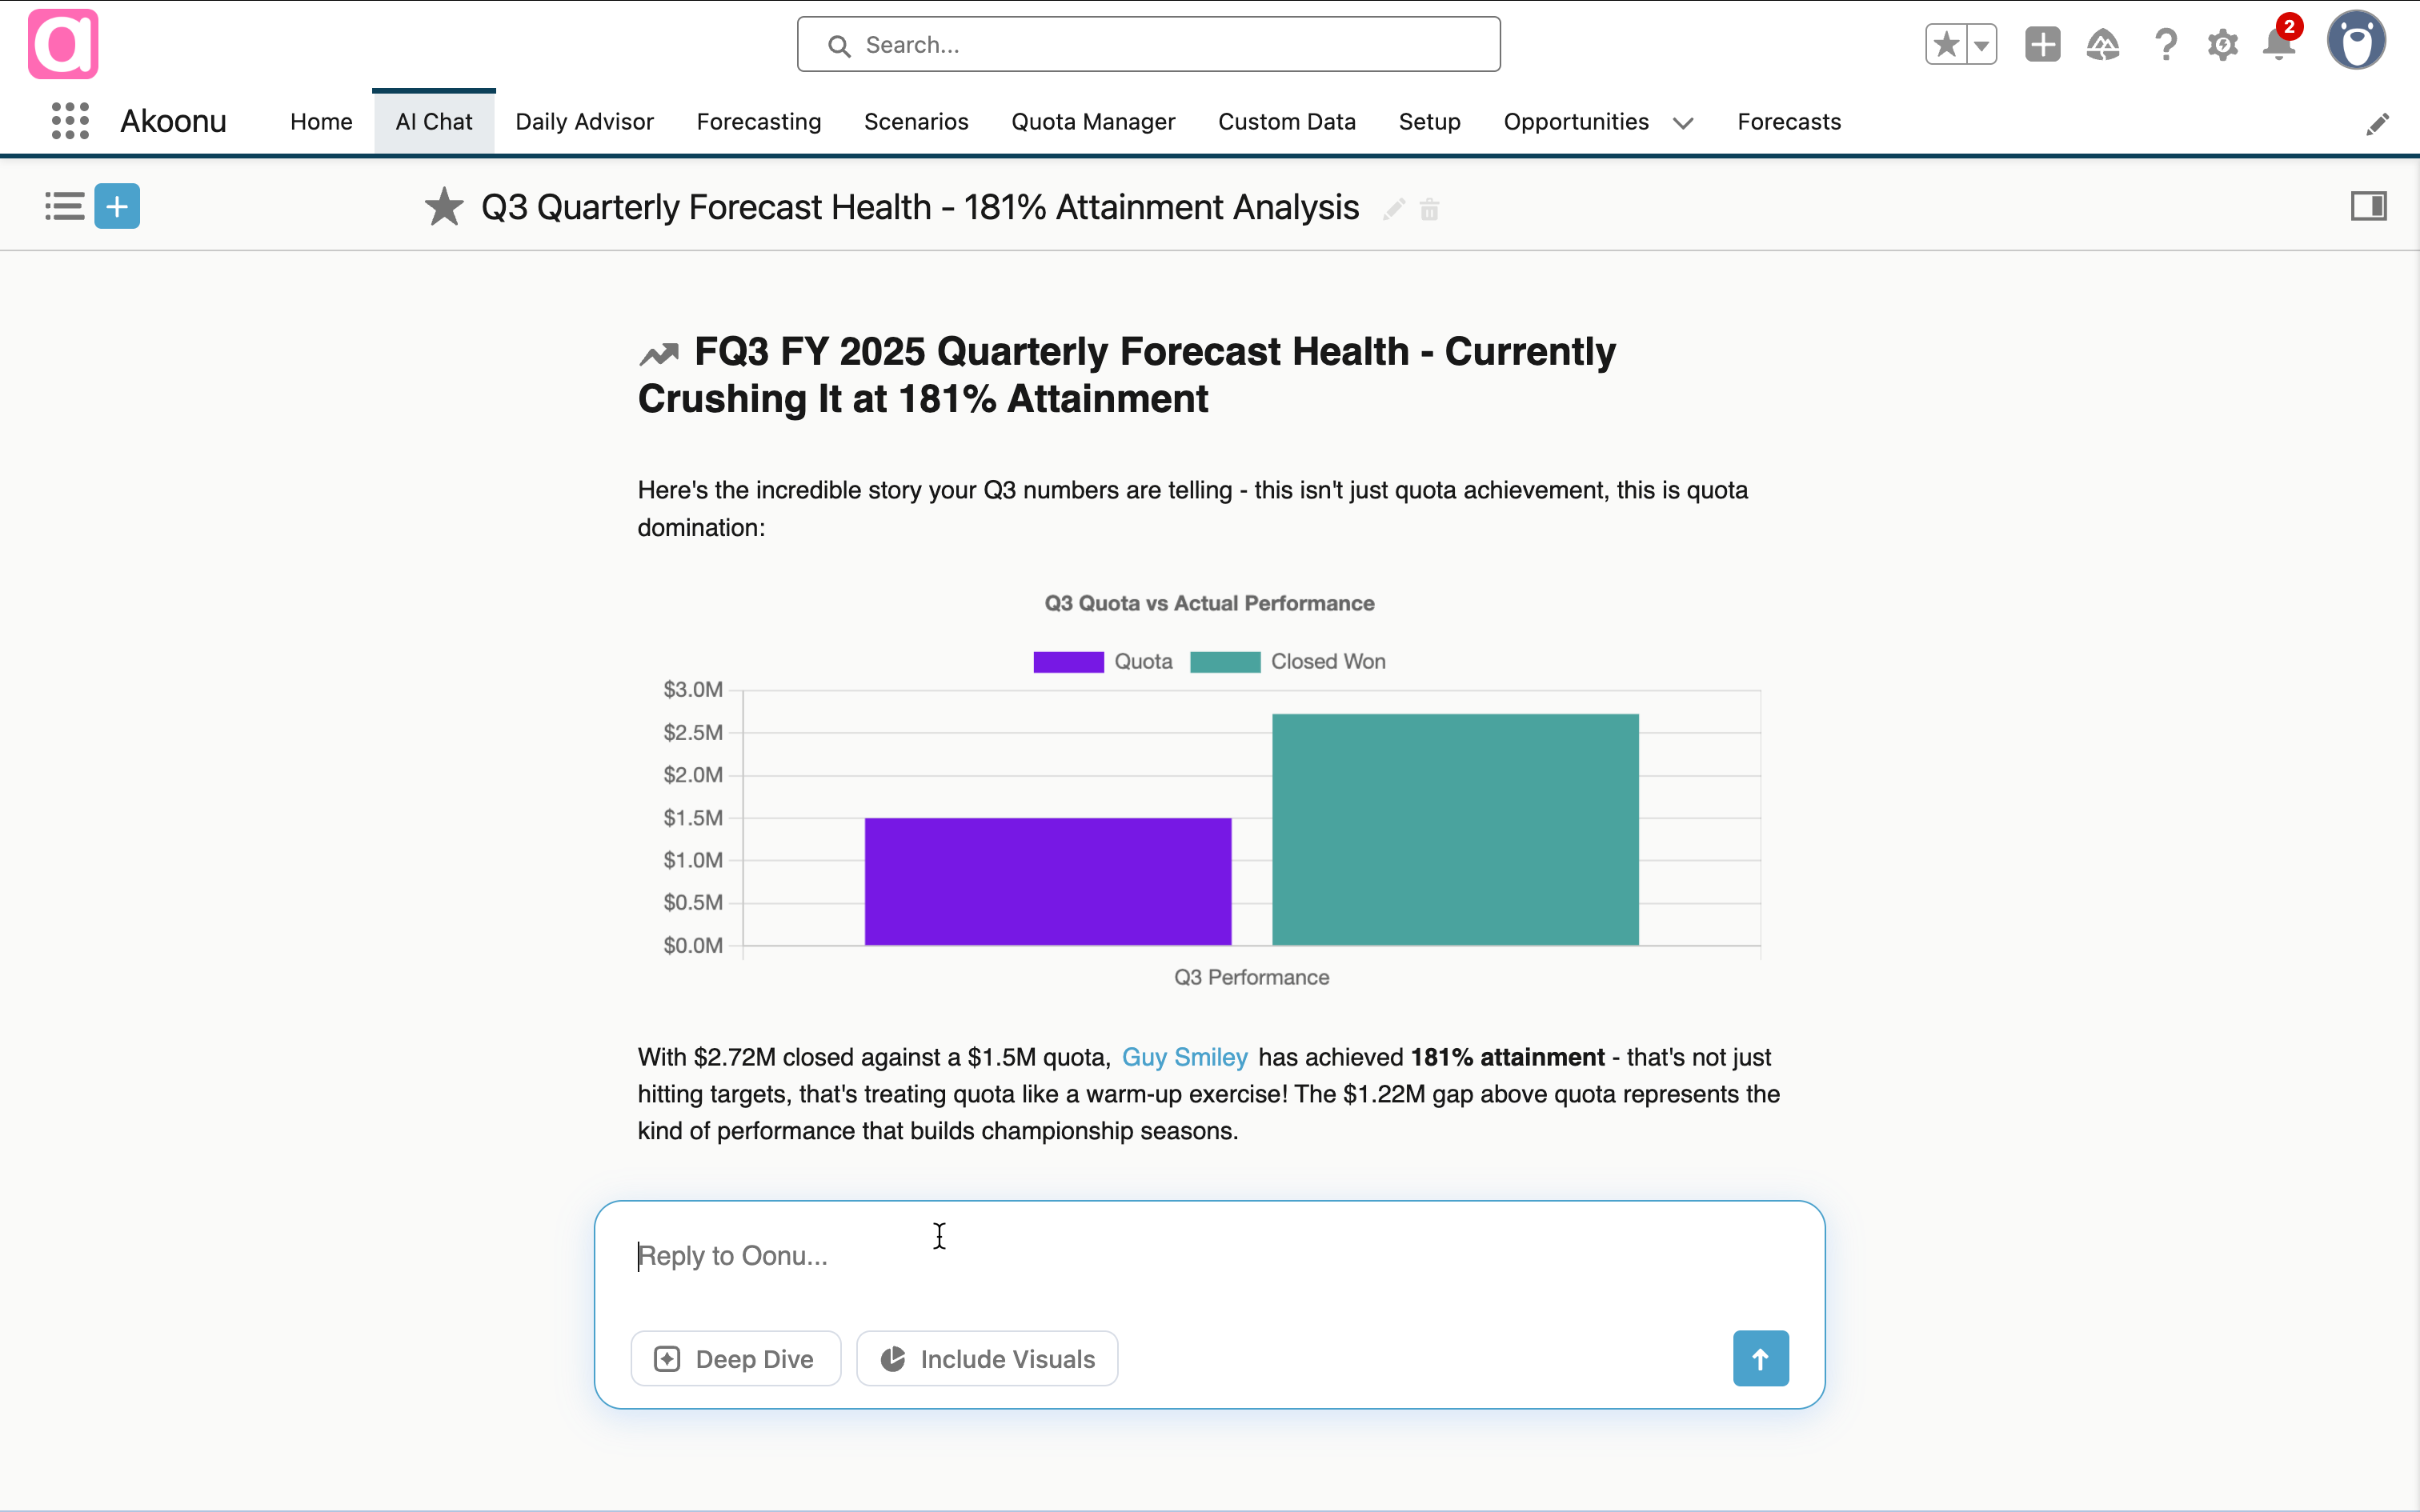This screenshot has width=2420, height=1512.
Task: Open the conversation title edit pencil icon
Action: (1393, 209)
